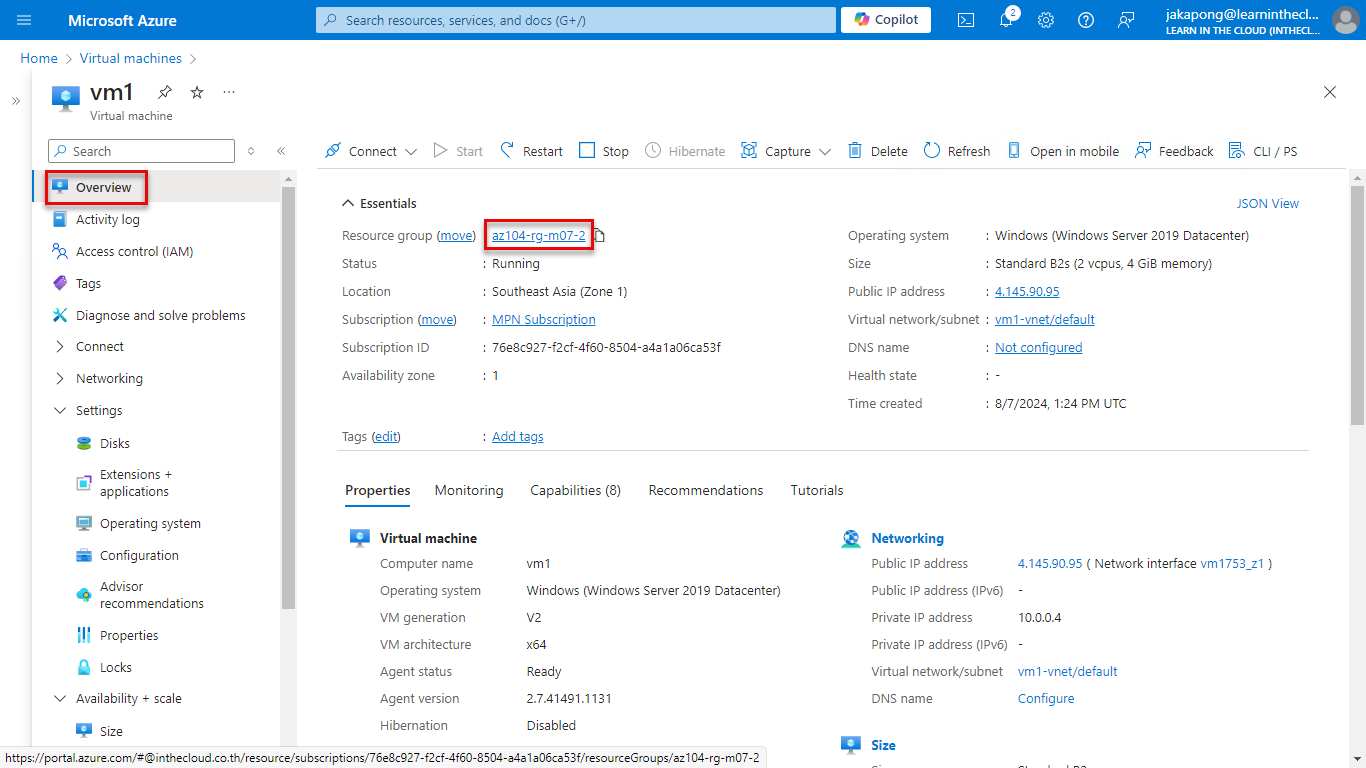Click Open in mobile
The width and height of the screenshot is (1366, 768).
point(1063,151)
